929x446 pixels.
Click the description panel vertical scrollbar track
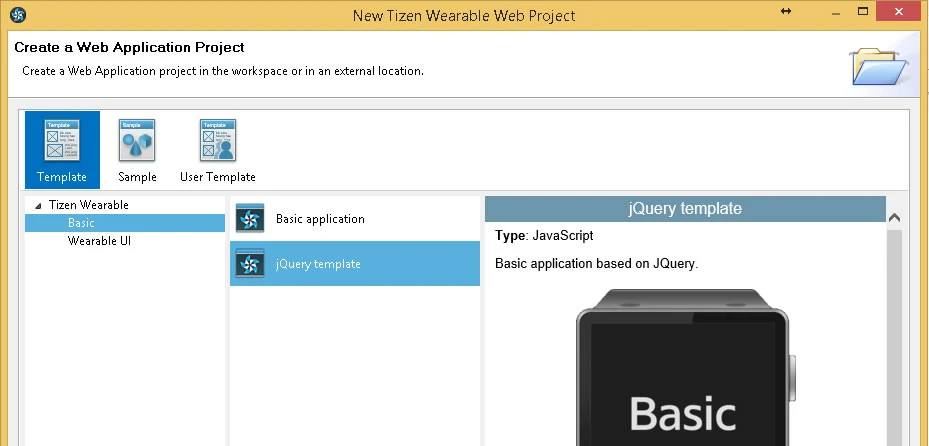click(x=895, y=338)
